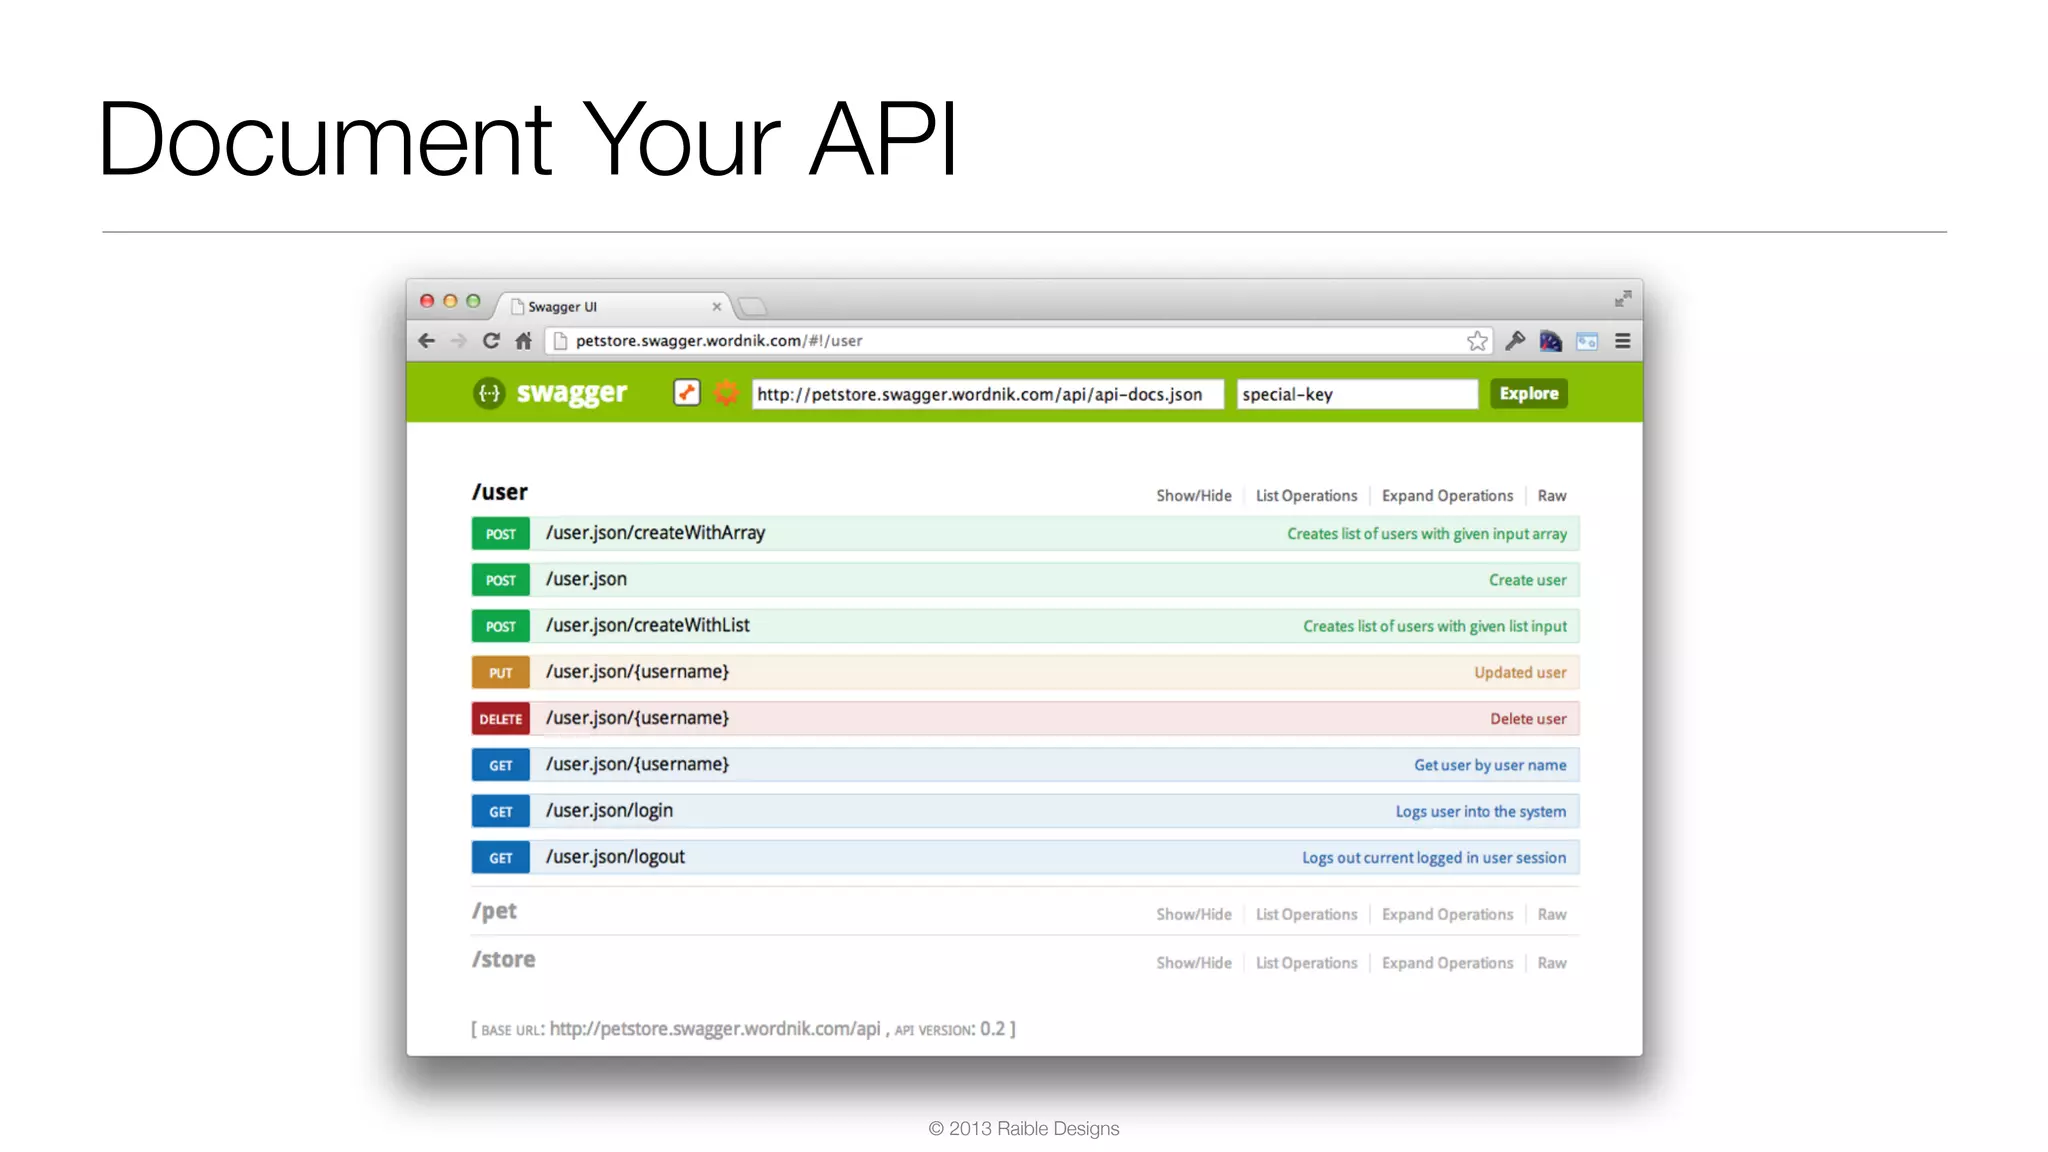Viewport: 2048px width, 1152px height.
Task: Click the api-docs.json URL field
Action: coord(987,394)
